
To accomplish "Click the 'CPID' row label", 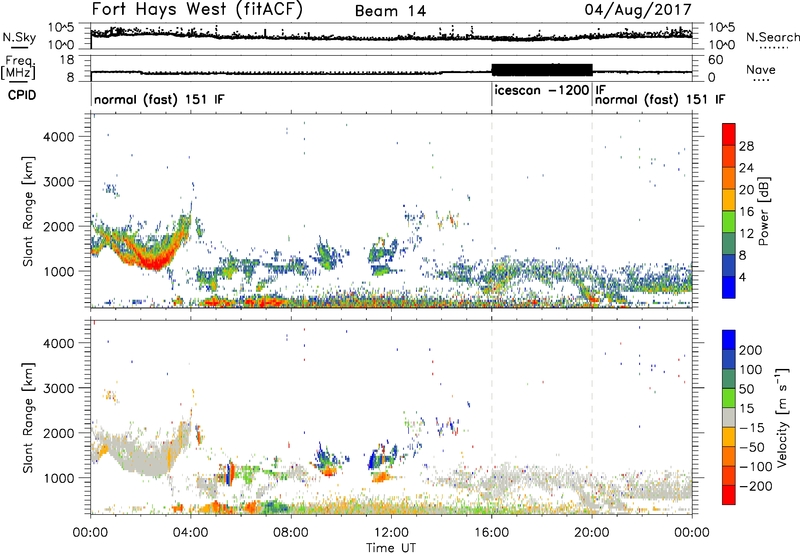I will tap(22, 95).
